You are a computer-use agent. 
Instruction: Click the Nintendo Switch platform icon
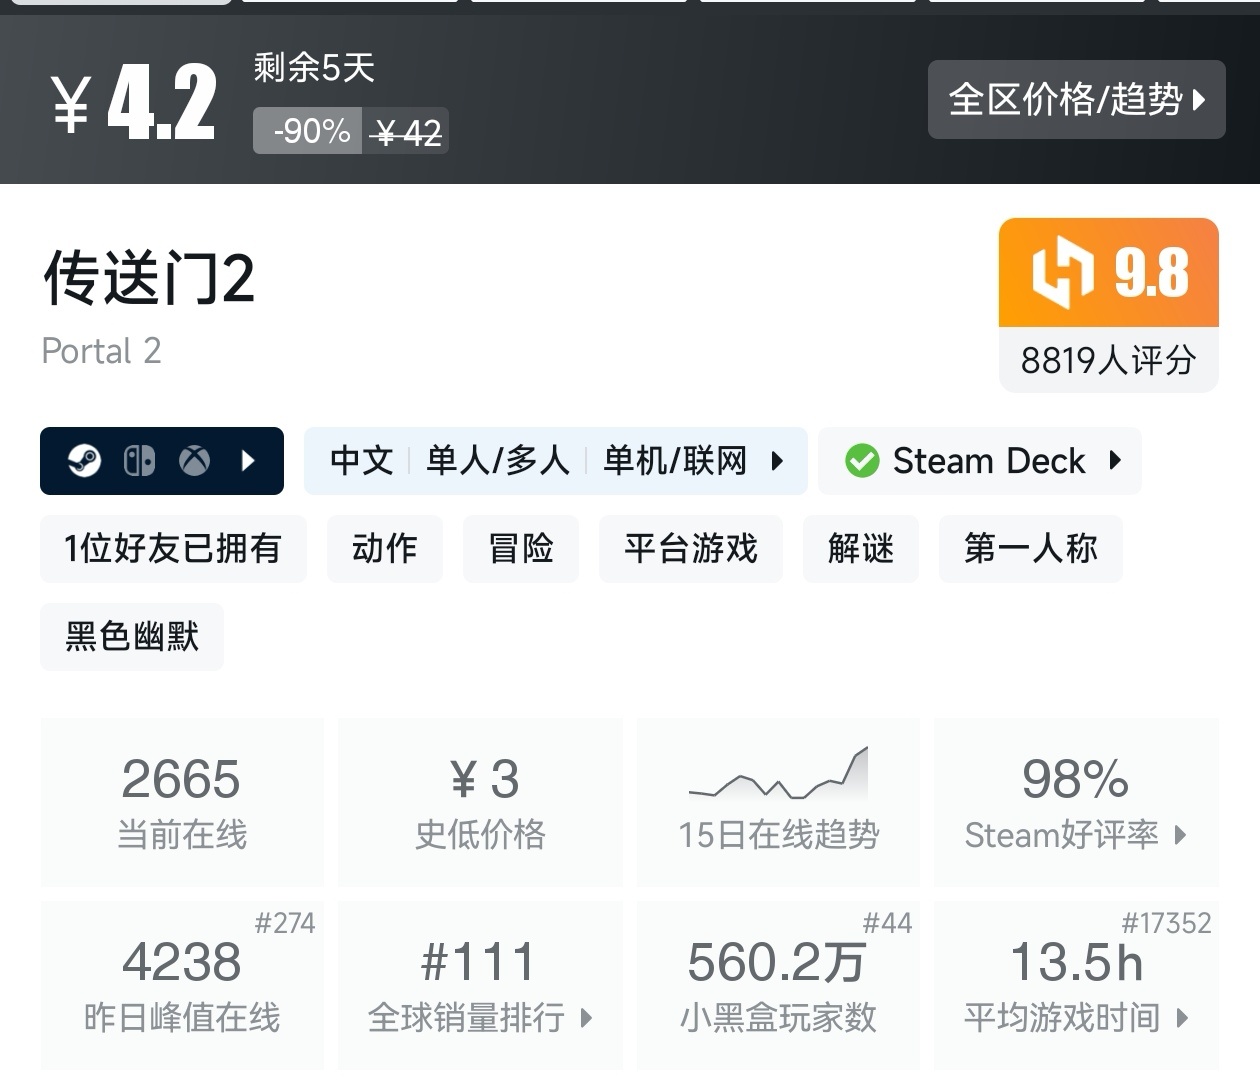click(139, 461)
